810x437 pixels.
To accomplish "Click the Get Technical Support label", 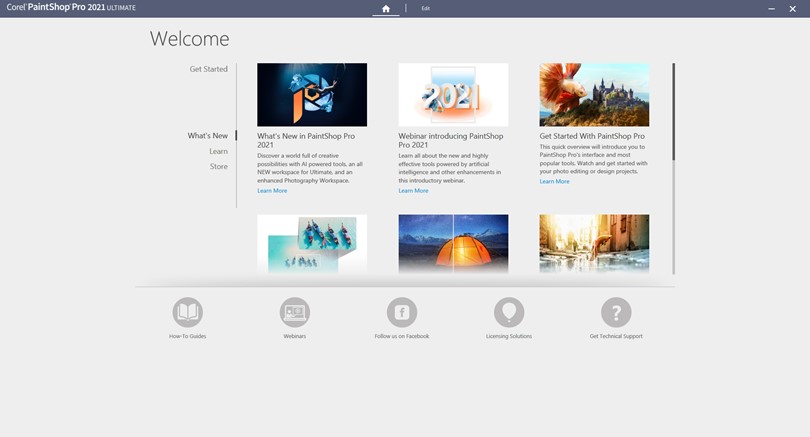I will pos(616,336).
